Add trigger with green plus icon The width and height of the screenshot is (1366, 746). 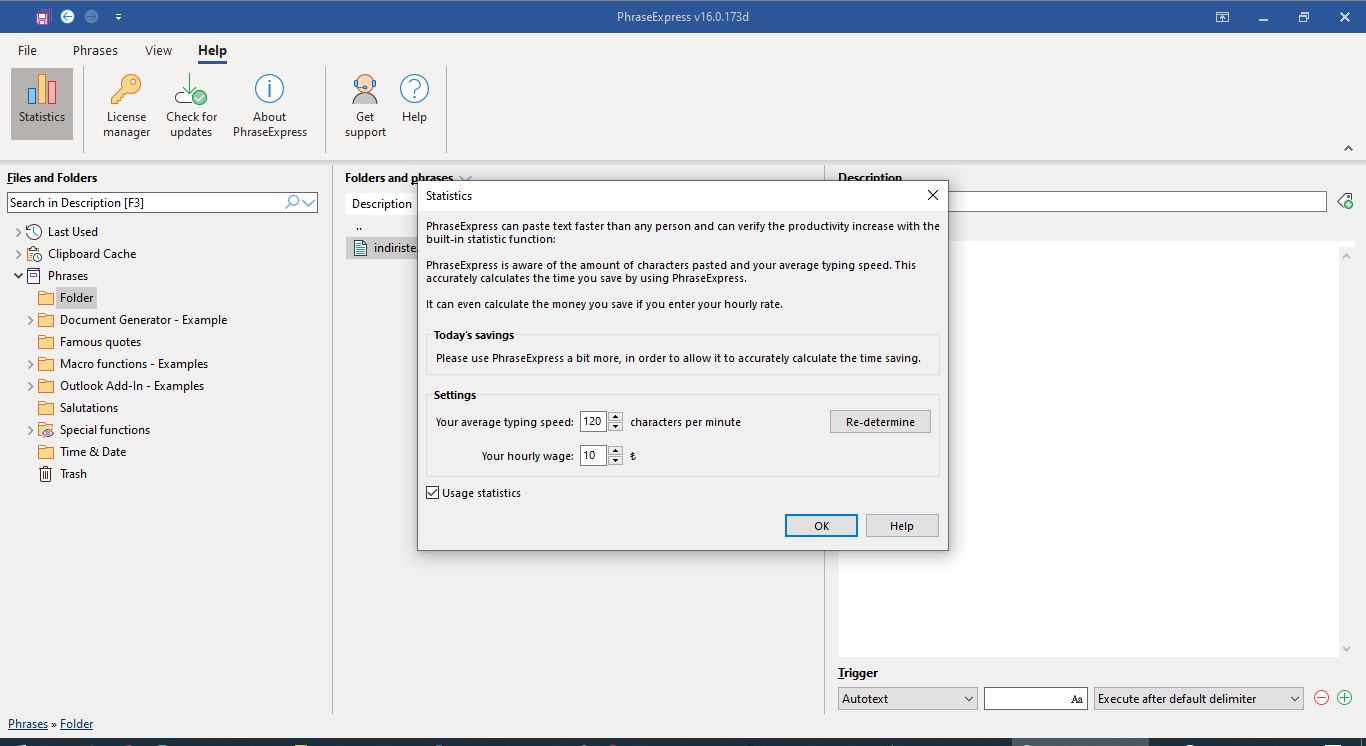pos(1344,698)
